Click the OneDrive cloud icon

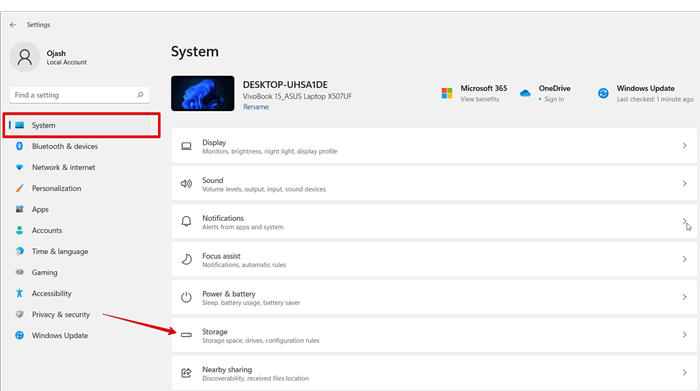point(525,93)
